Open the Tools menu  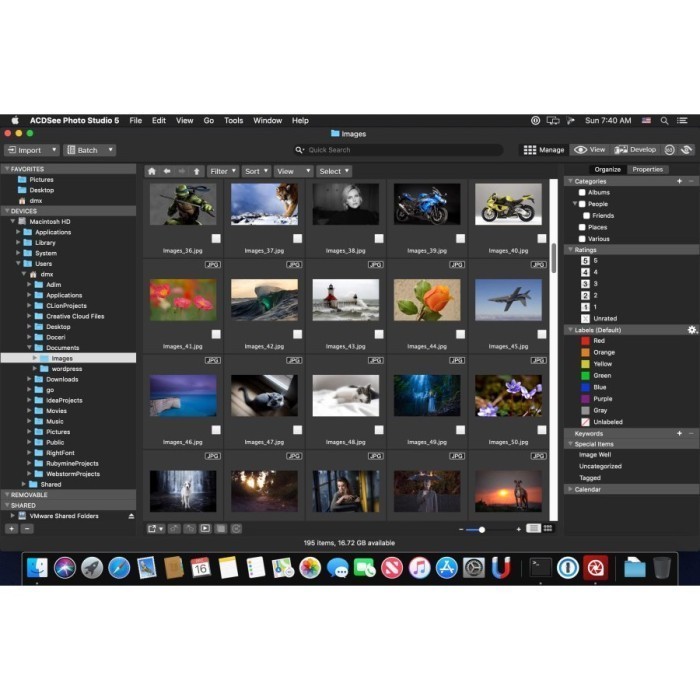point(233,121)
